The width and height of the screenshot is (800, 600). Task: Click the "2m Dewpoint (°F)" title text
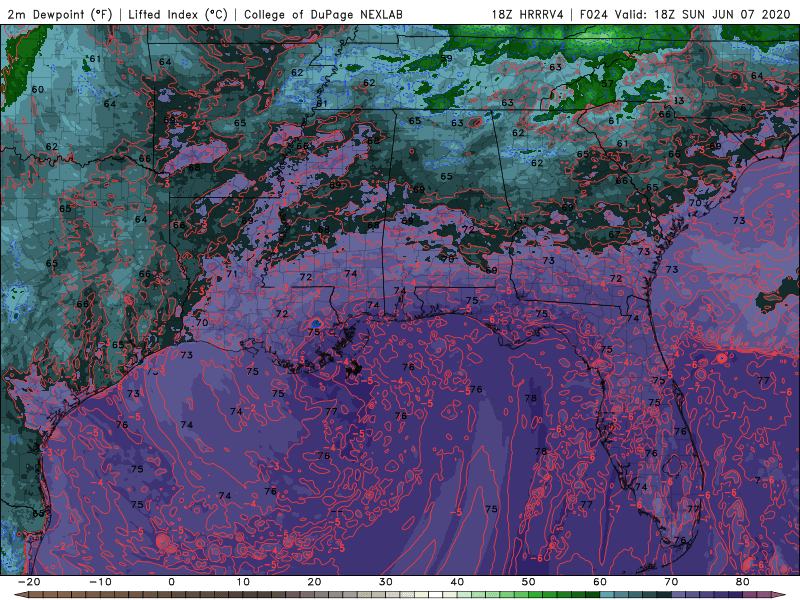click(x=60, y=14)
